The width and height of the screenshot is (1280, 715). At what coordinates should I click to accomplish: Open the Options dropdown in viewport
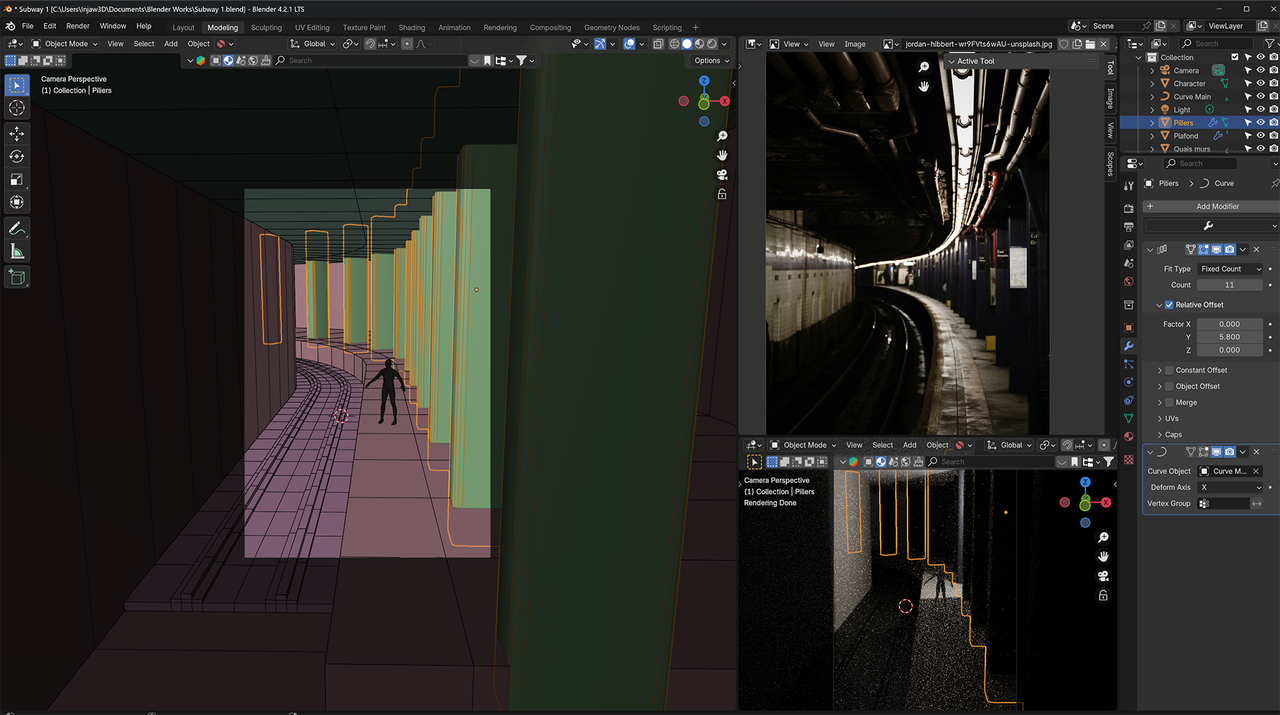tap(711, 61)
